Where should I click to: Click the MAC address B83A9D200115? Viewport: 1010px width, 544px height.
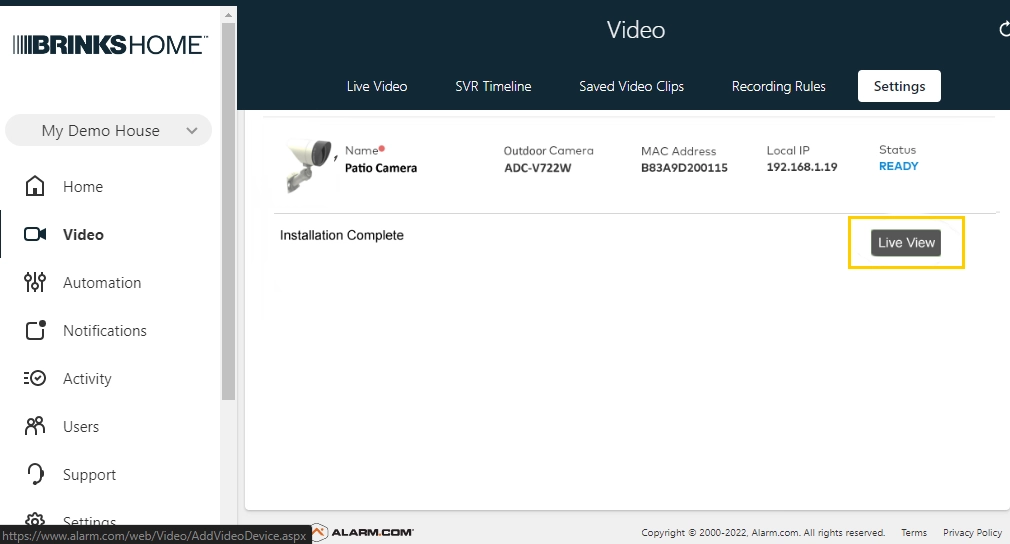684,168
